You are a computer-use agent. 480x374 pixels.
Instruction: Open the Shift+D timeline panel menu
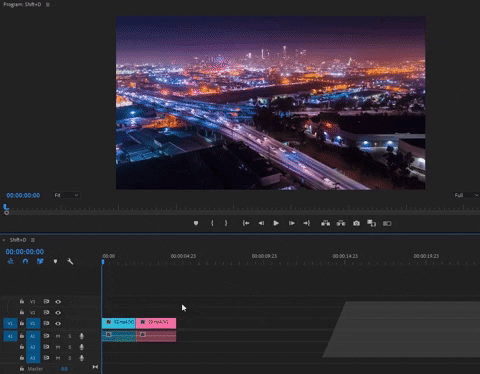pos(33,240)
